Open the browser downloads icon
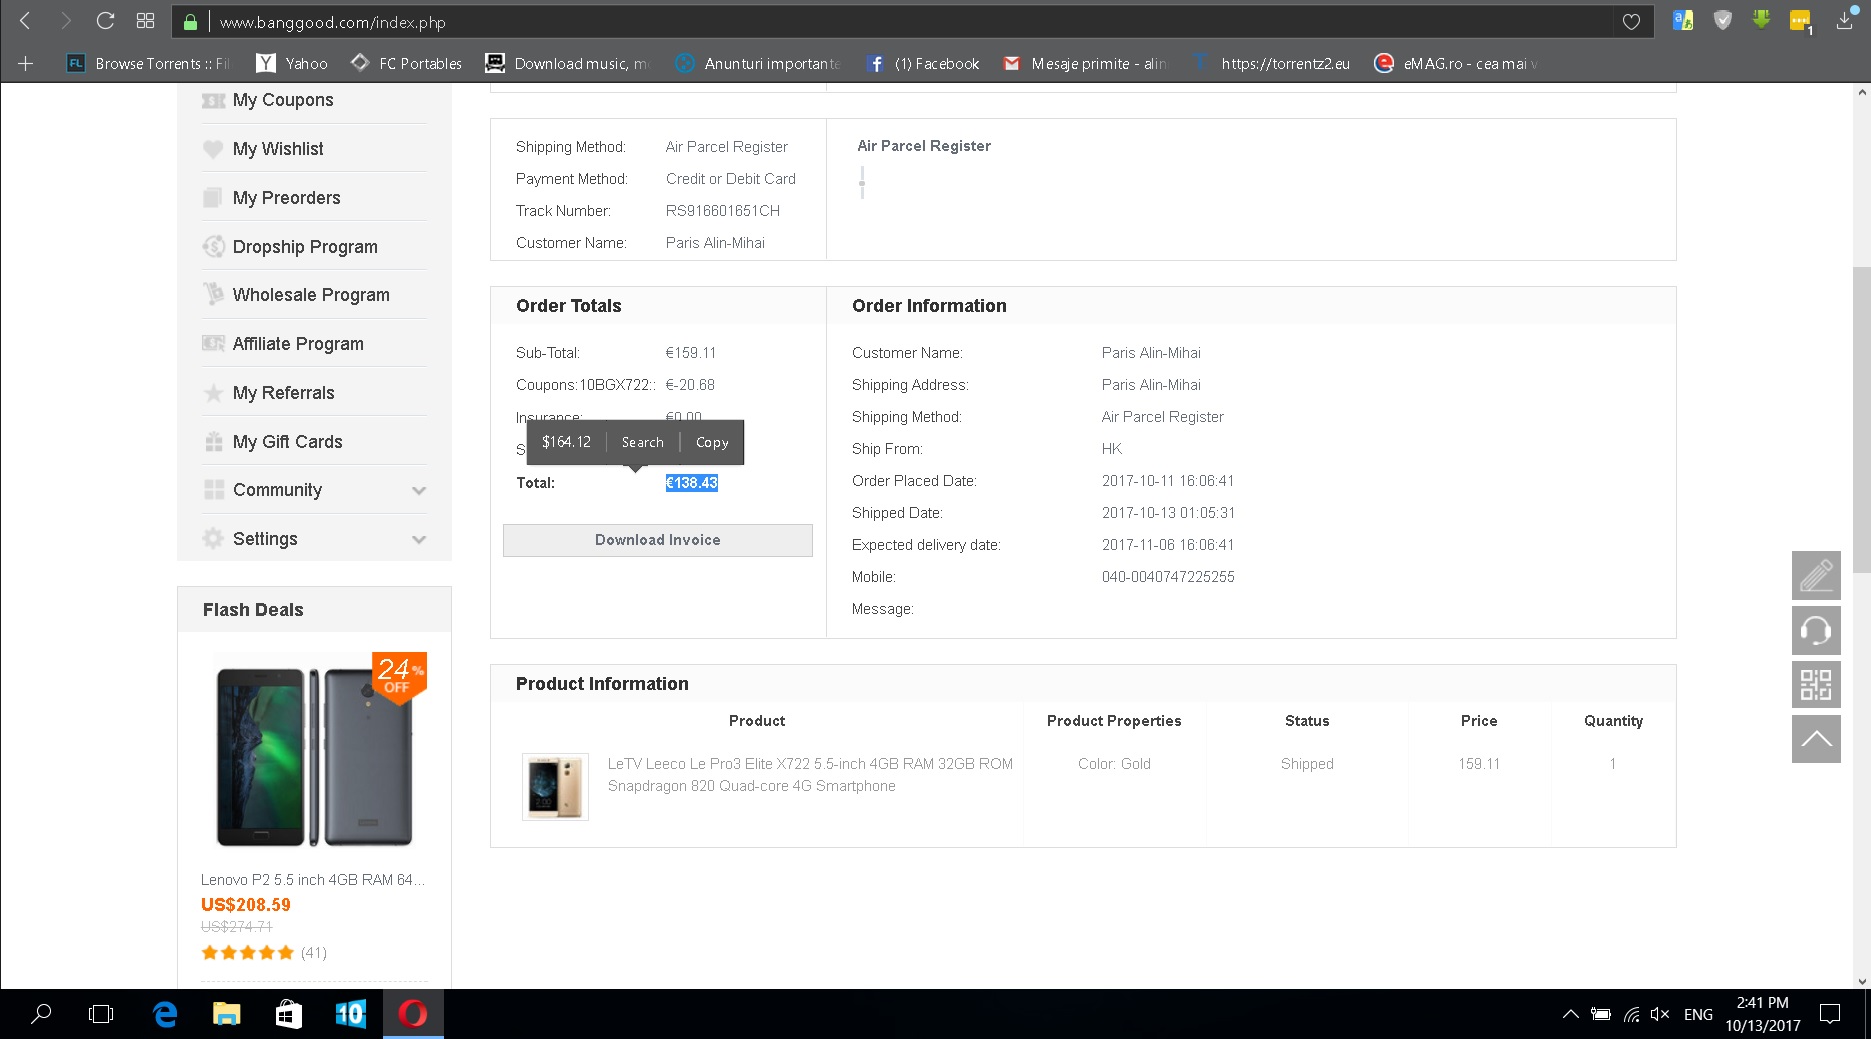Image resolution: width=1871 pixels, height=1039 pixels. tap(1845, 21)
